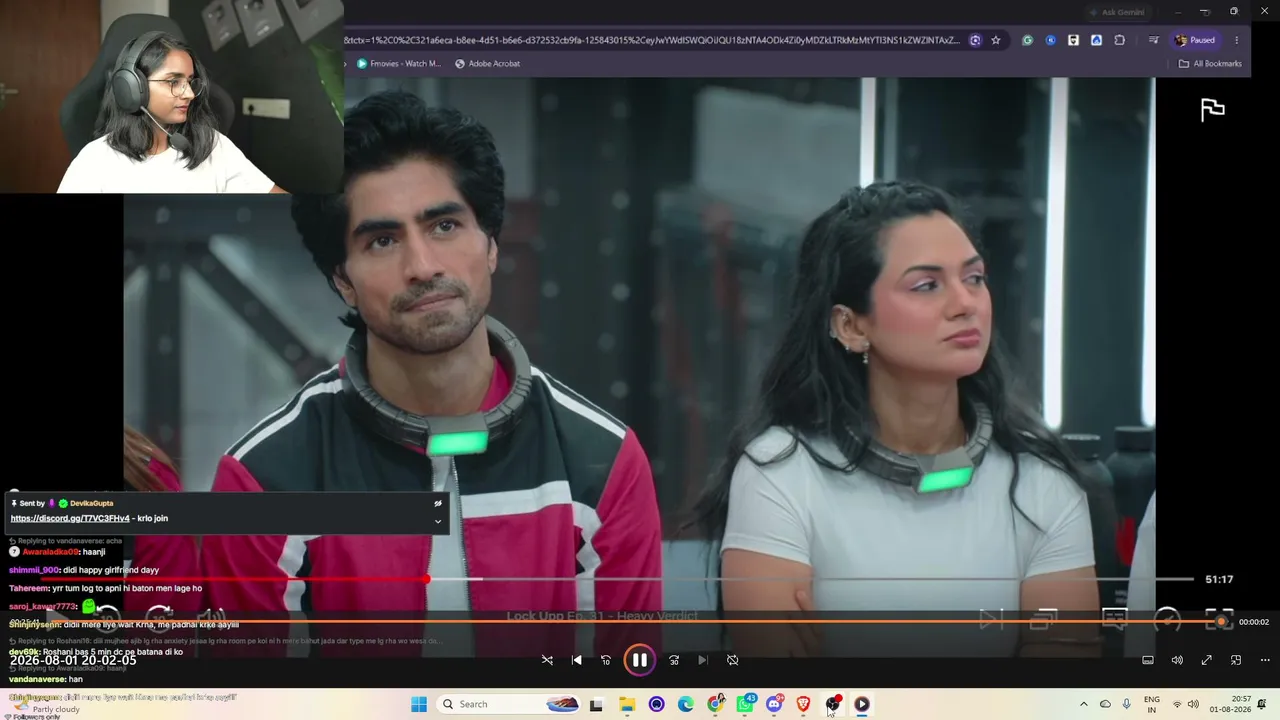
Task: Click the browser address bar URL
Action: [652, 40]
